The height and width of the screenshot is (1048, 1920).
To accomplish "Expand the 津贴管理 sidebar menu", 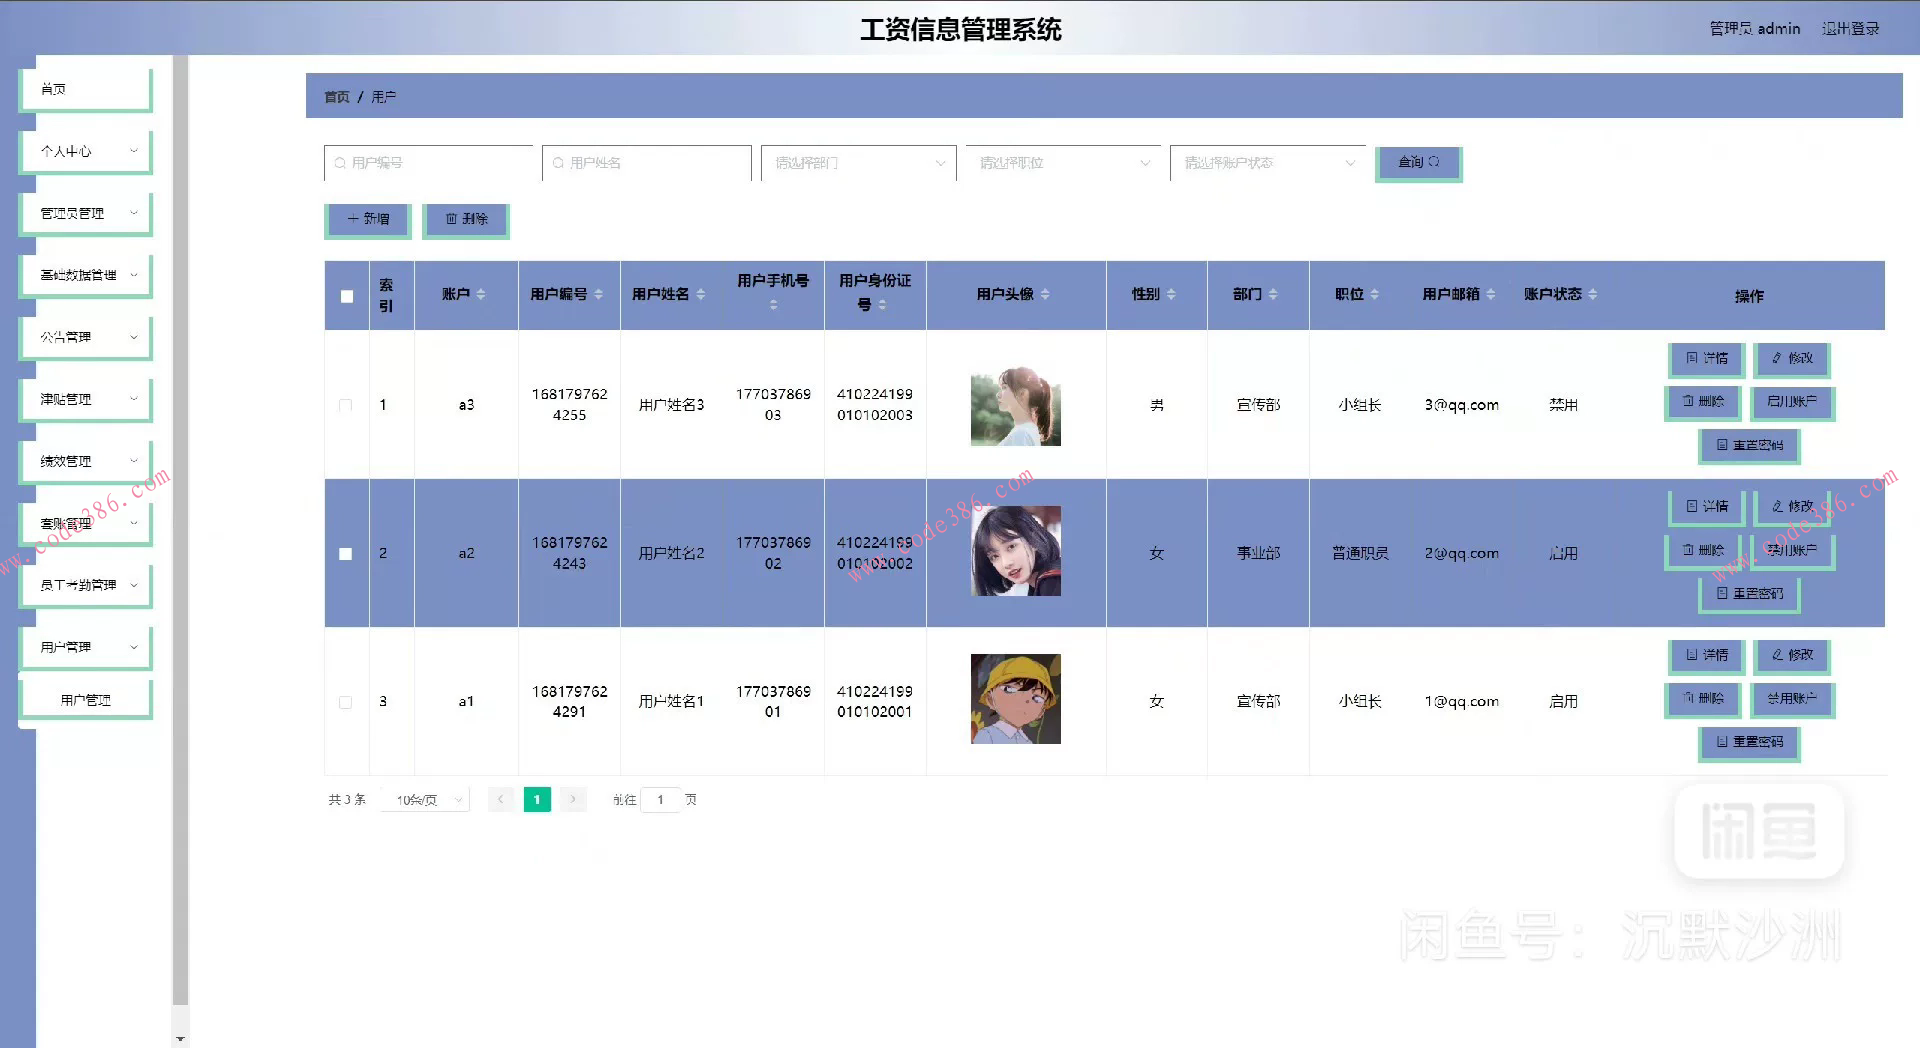I will click(86, 399).
